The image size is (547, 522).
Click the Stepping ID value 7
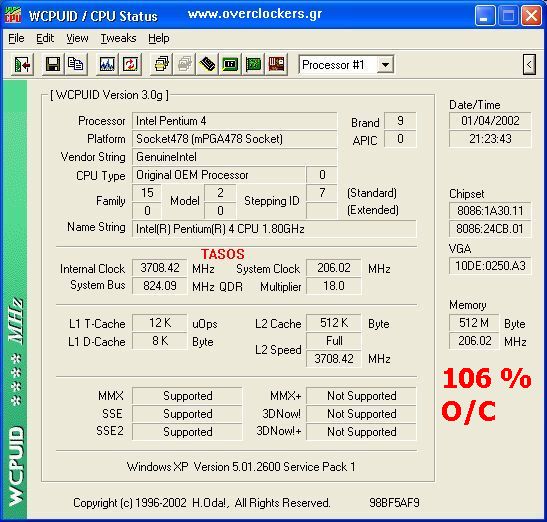coord(322,193)
